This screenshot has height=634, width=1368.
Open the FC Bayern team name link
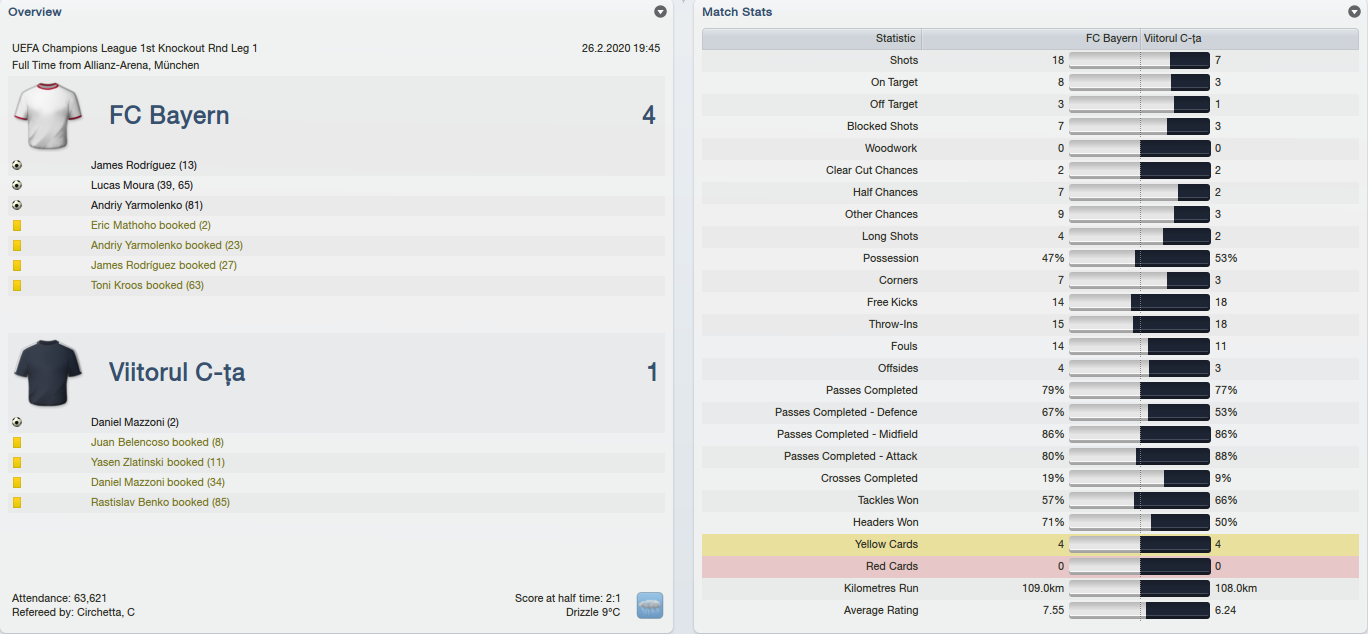tap(169, 115)
